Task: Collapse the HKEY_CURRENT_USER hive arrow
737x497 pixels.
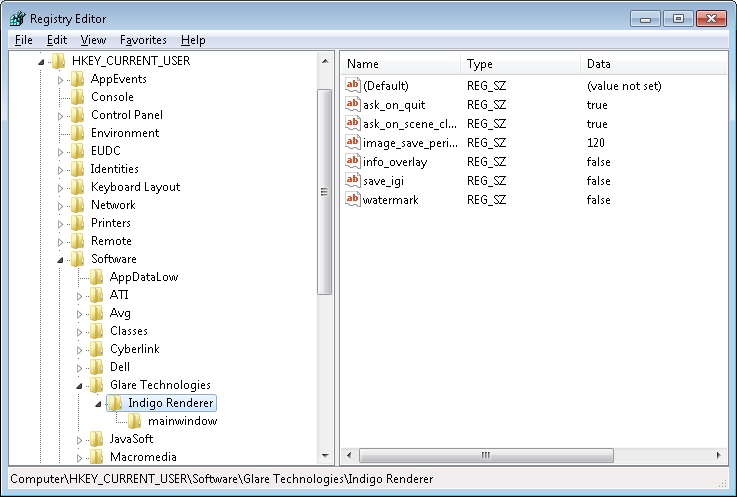Action: 42,61
